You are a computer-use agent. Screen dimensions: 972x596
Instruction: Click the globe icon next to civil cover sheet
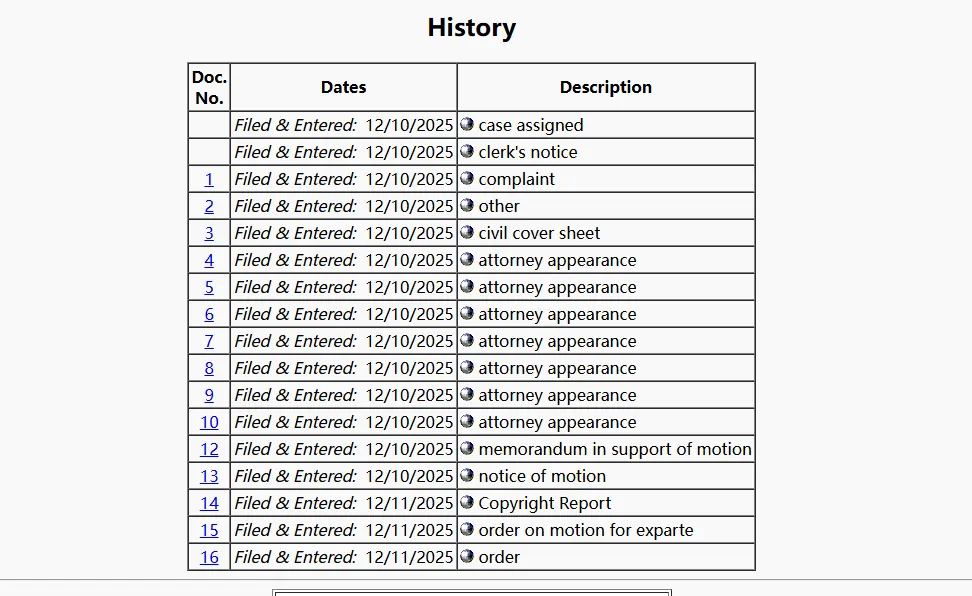coord(467,233)
